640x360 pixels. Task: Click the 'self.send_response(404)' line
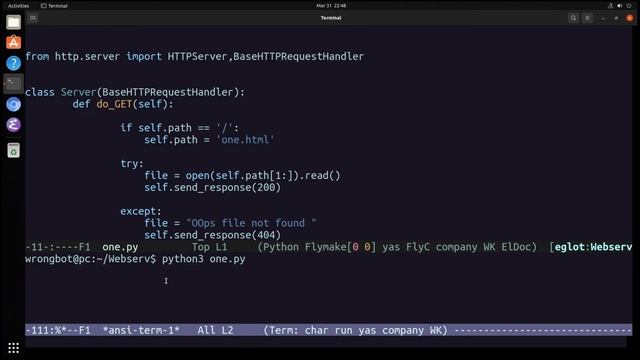click(212, 235)
